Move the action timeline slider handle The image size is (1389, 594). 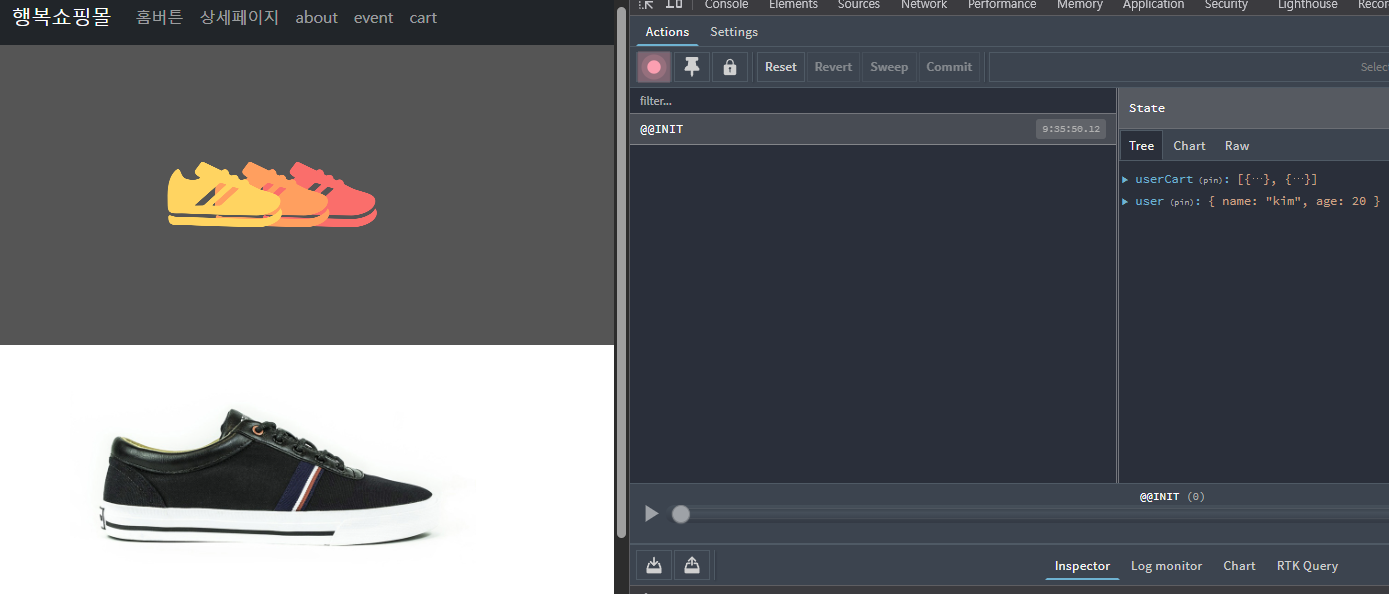(x=681, y=514)
